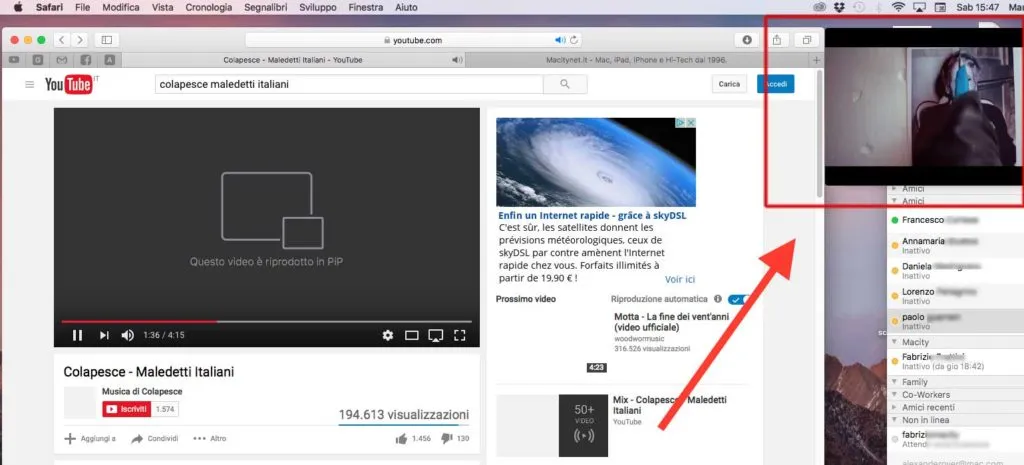The height and width of the screenshot is (465, 1024).
Task: Open Dropbox menu bar icon
Action: (x=840, y=7)
